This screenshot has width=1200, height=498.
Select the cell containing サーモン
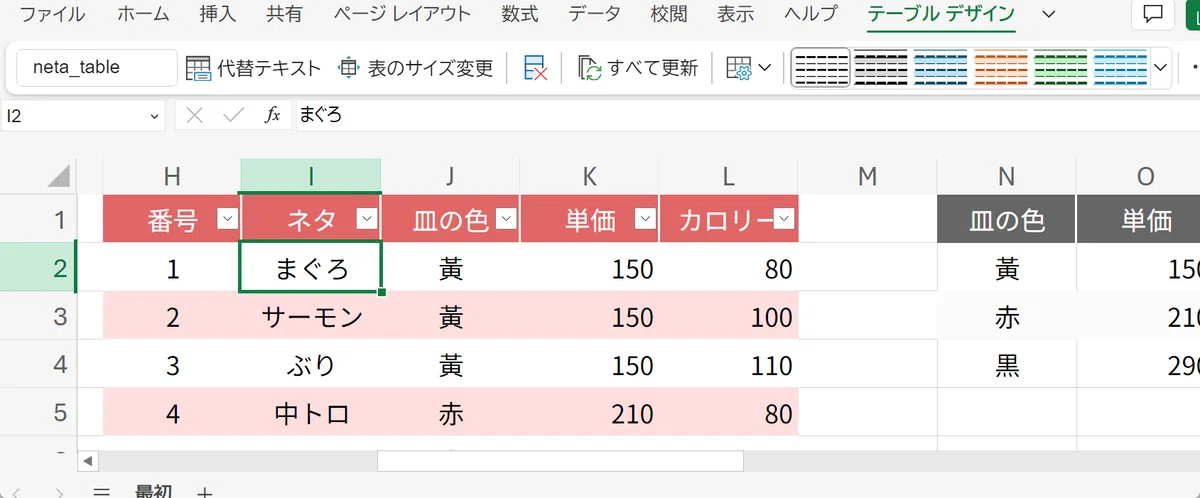(x=311, y=317)
